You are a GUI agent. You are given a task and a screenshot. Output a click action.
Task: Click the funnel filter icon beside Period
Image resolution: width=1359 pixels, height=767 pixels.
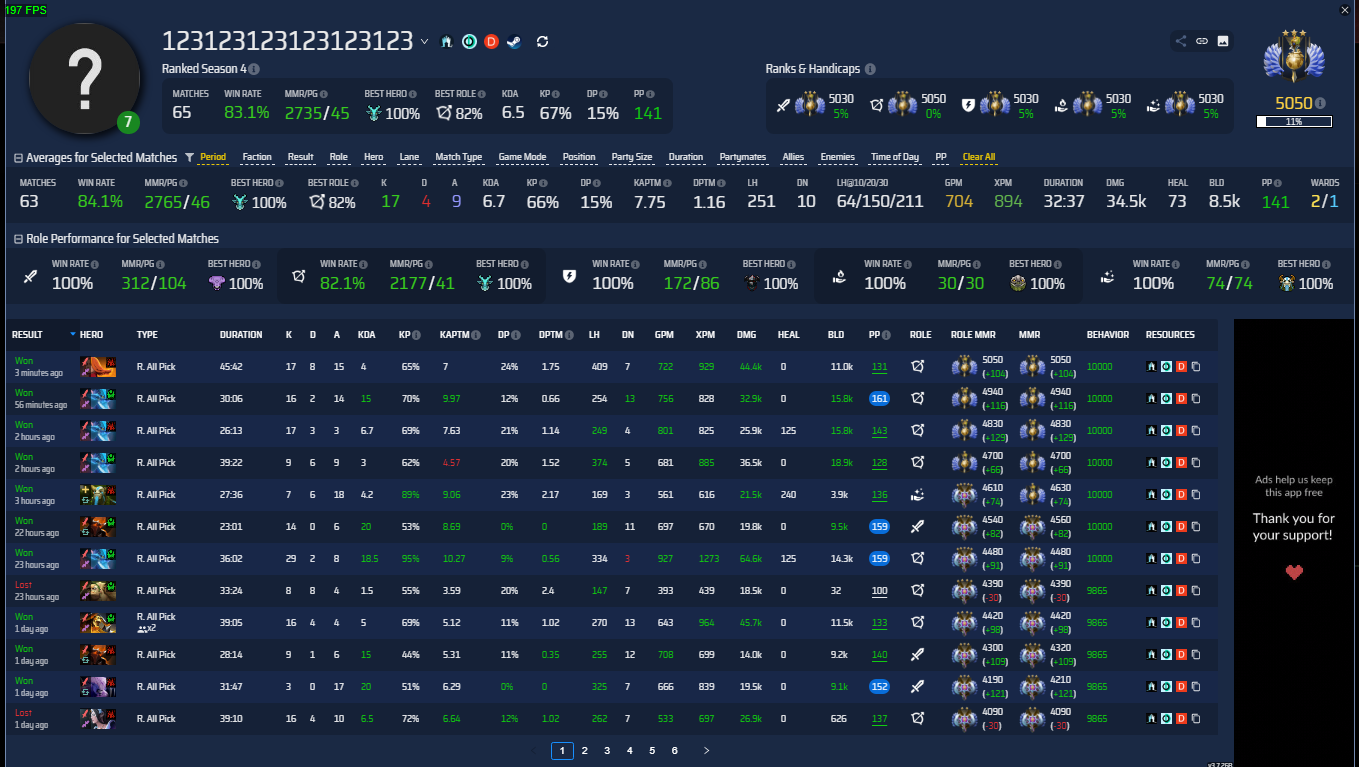pyautogui.click(x=189, y=157)
